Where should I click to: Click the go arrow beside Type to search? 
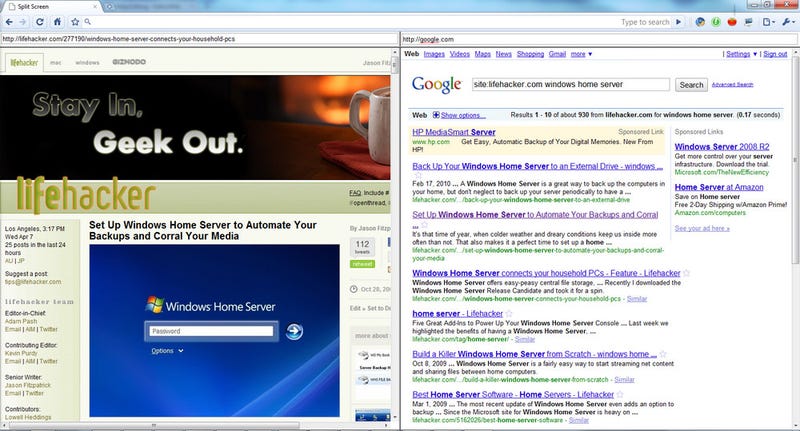click(x=679, y=22)
